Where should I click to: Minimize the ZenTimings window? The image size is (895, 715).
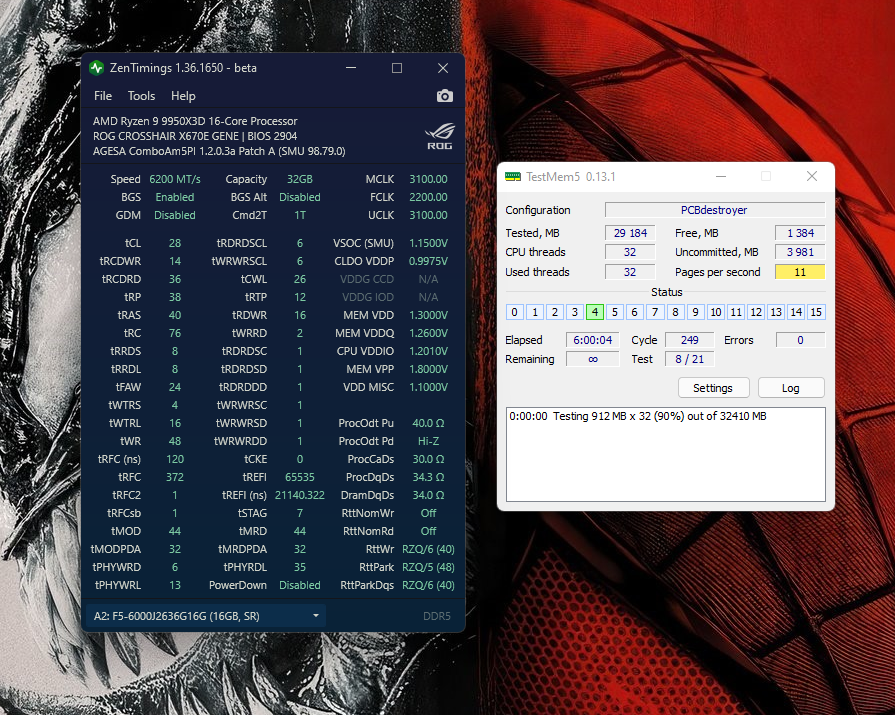tap(351, 68)
